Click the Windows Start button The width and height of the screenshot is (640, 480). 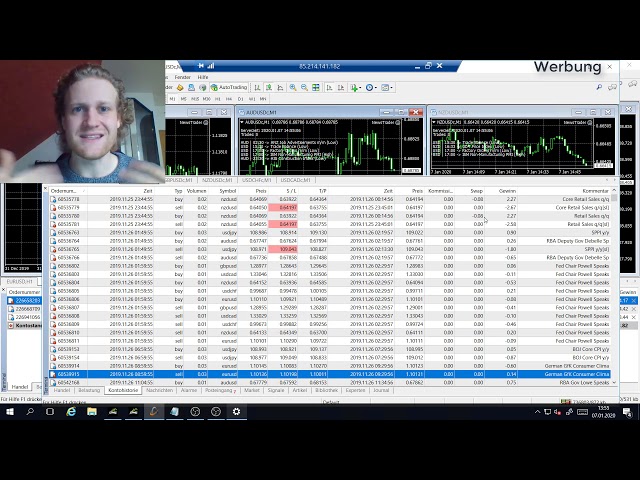9,411
